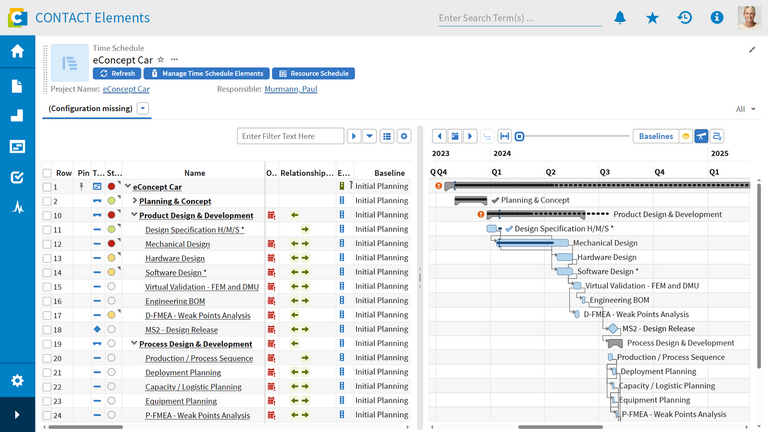
Task: Collapse the eConcept Car tree node
Action: pos(128,186)
